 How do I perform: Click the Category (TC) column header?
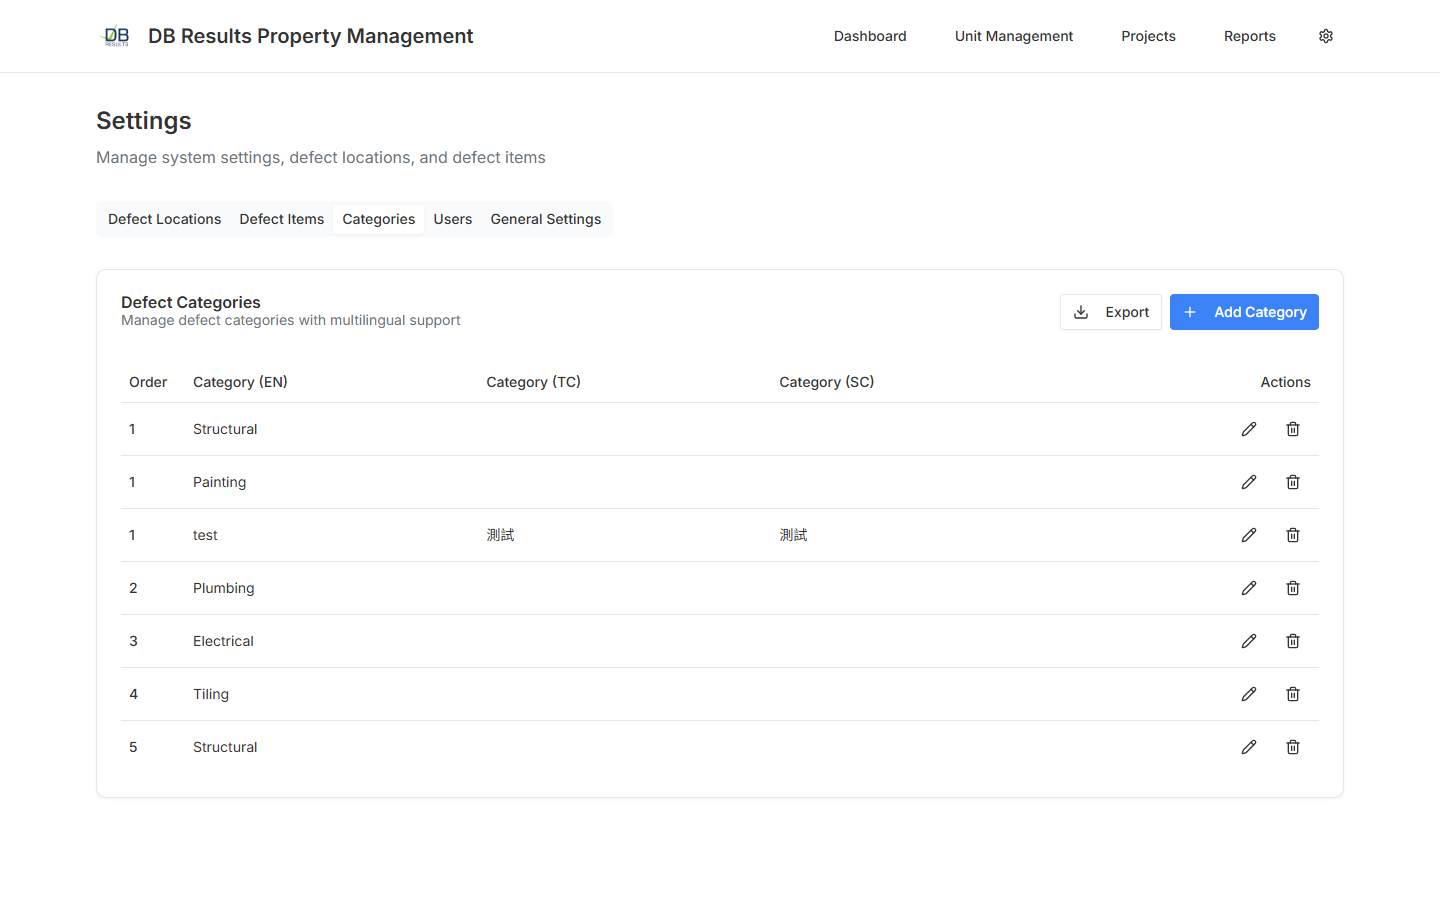[534, 382]
